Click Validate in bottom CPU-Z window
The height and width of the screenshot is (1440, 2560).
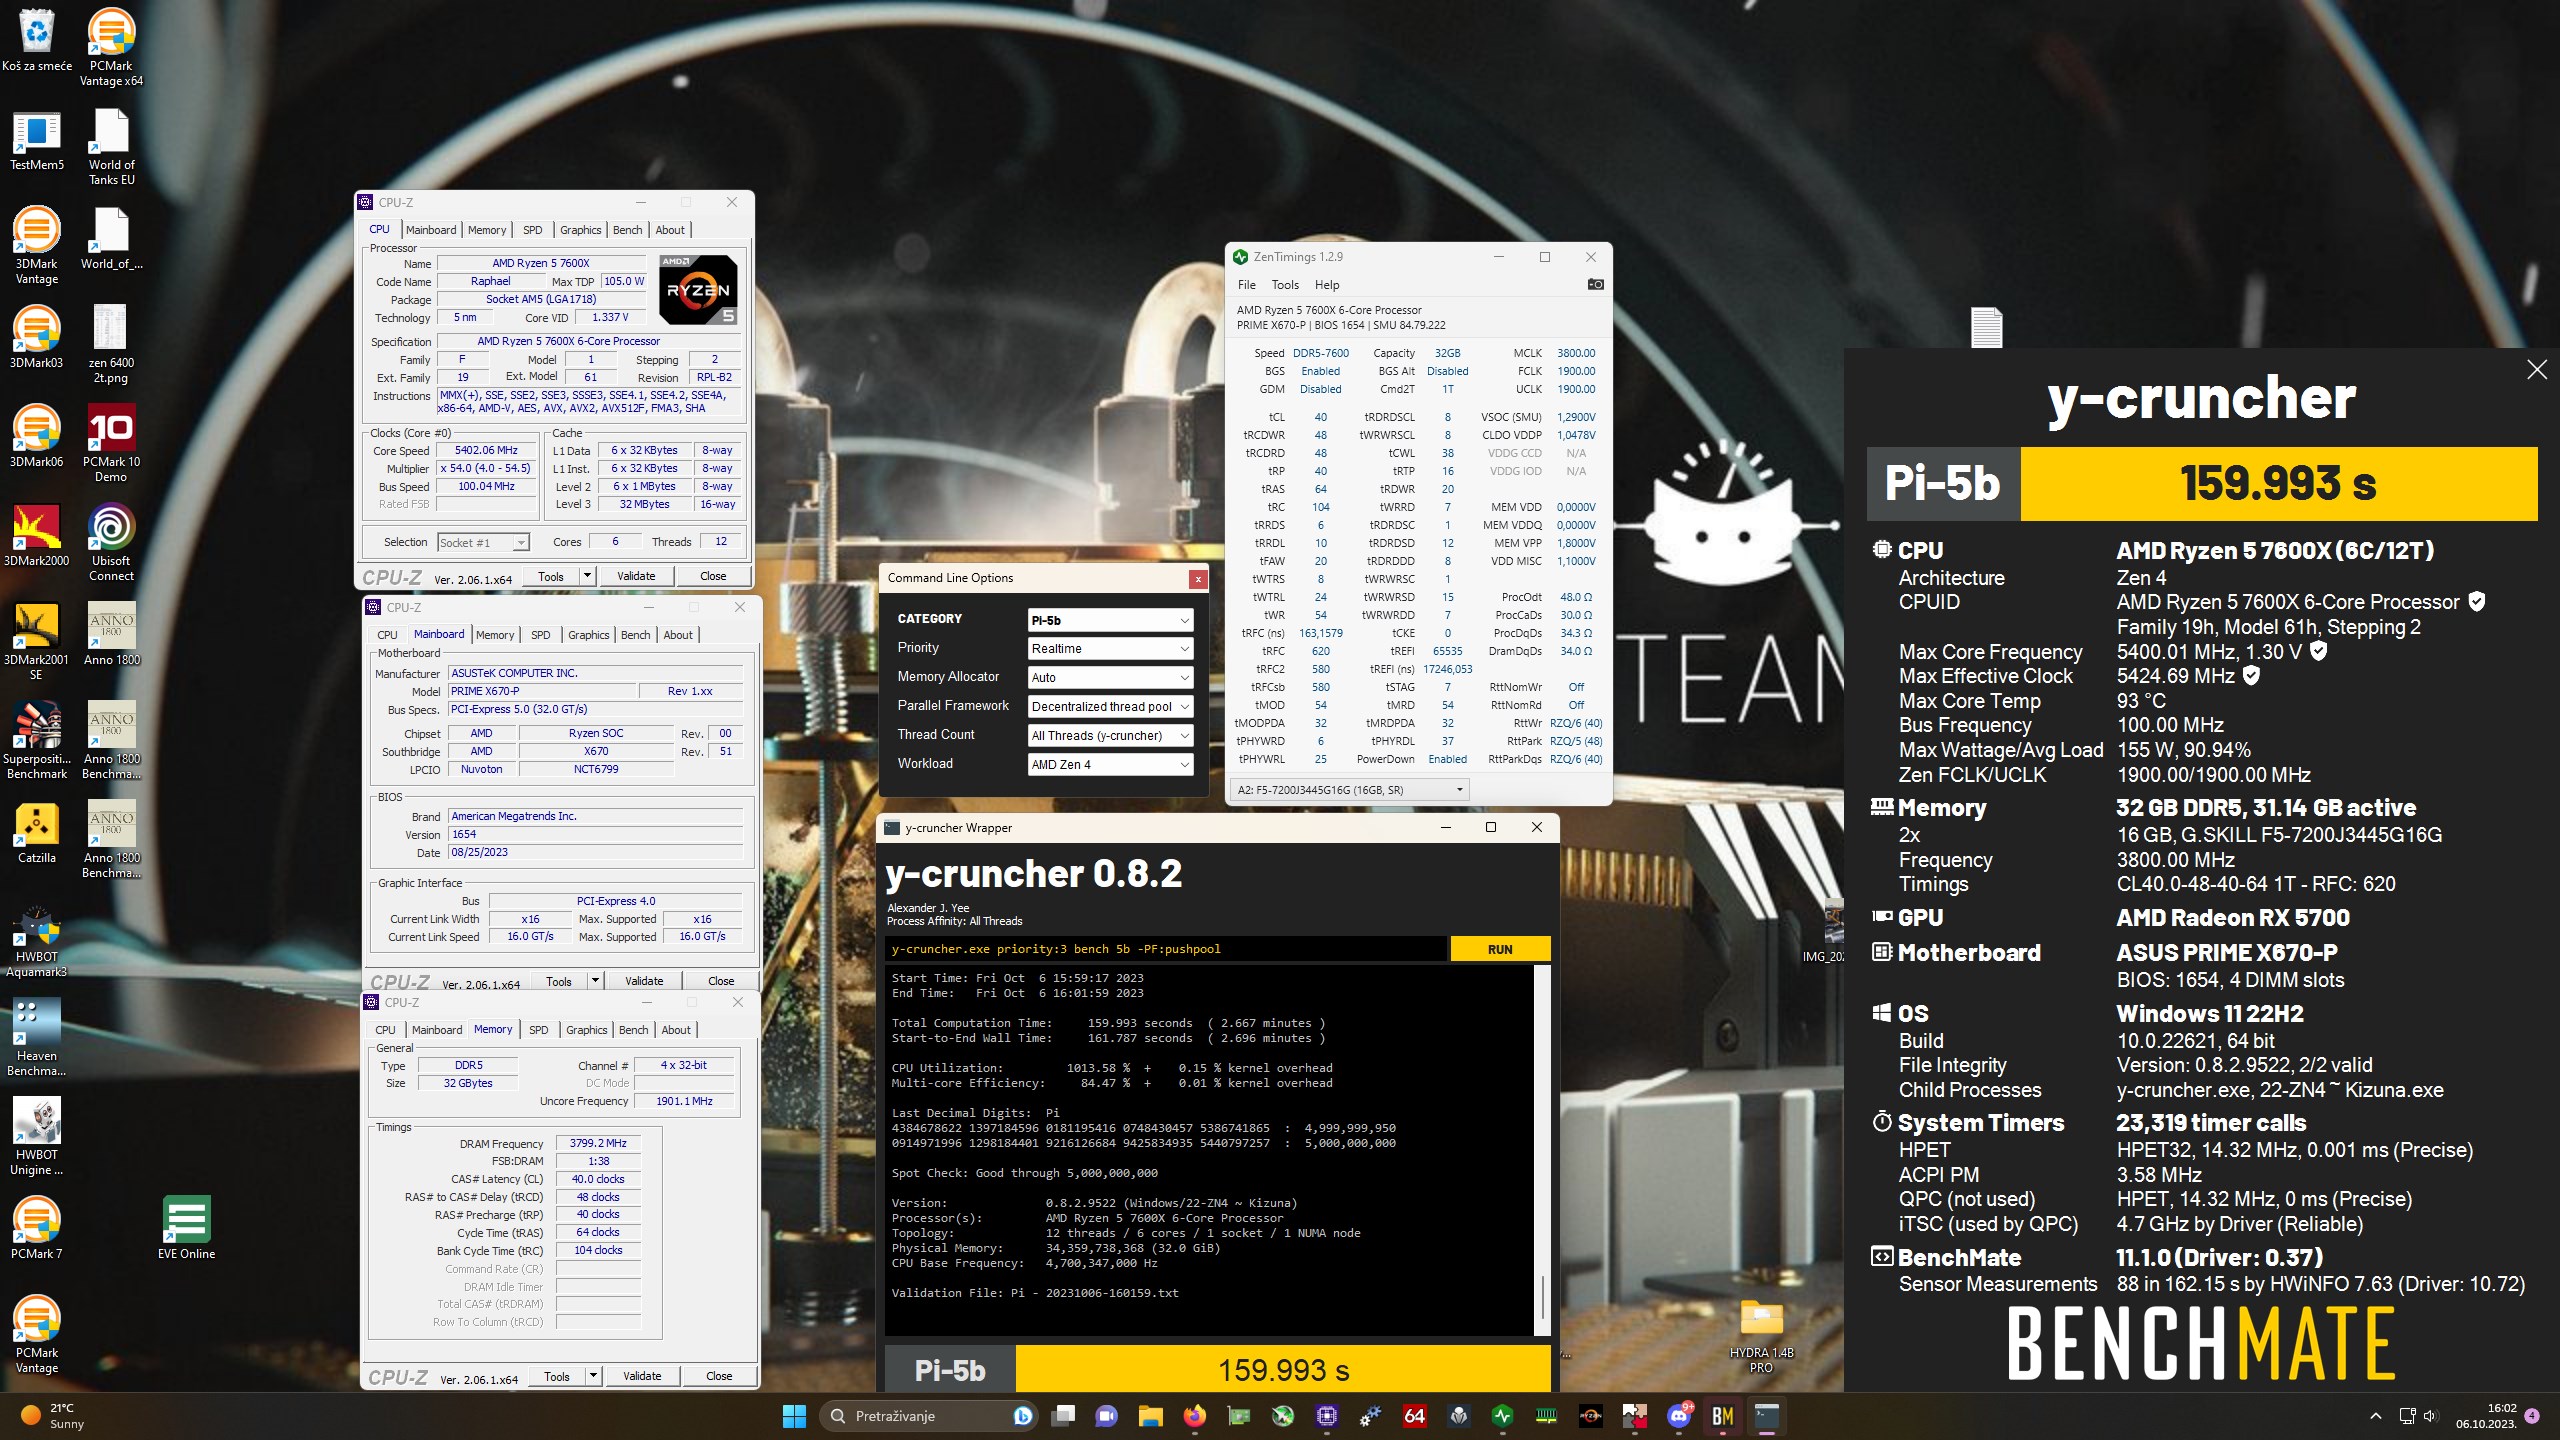click(642, 1376)
